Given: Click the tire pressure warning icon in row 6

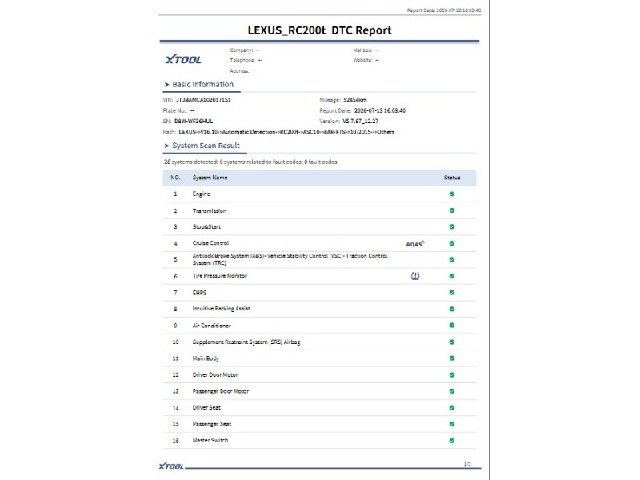Looking at the screenshot, I should tap(415, 276).
